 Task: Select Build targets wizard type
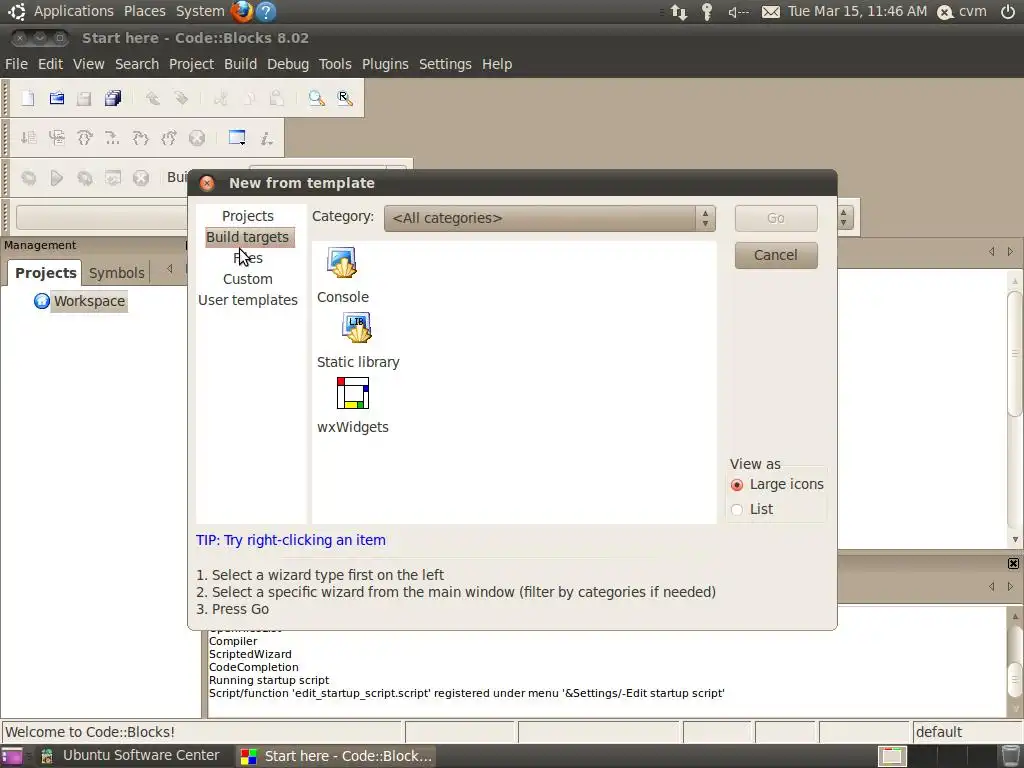pos(248,237)
